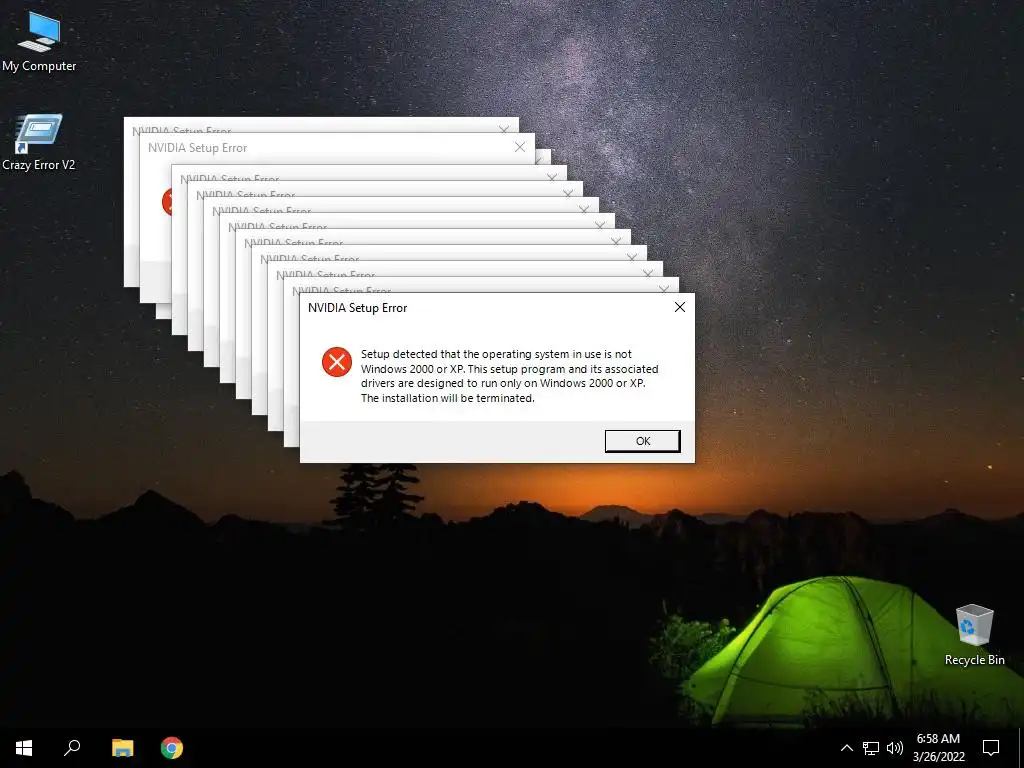
Task: Open the Recycle Bin desktop icon
Action: tap(974, 635)
